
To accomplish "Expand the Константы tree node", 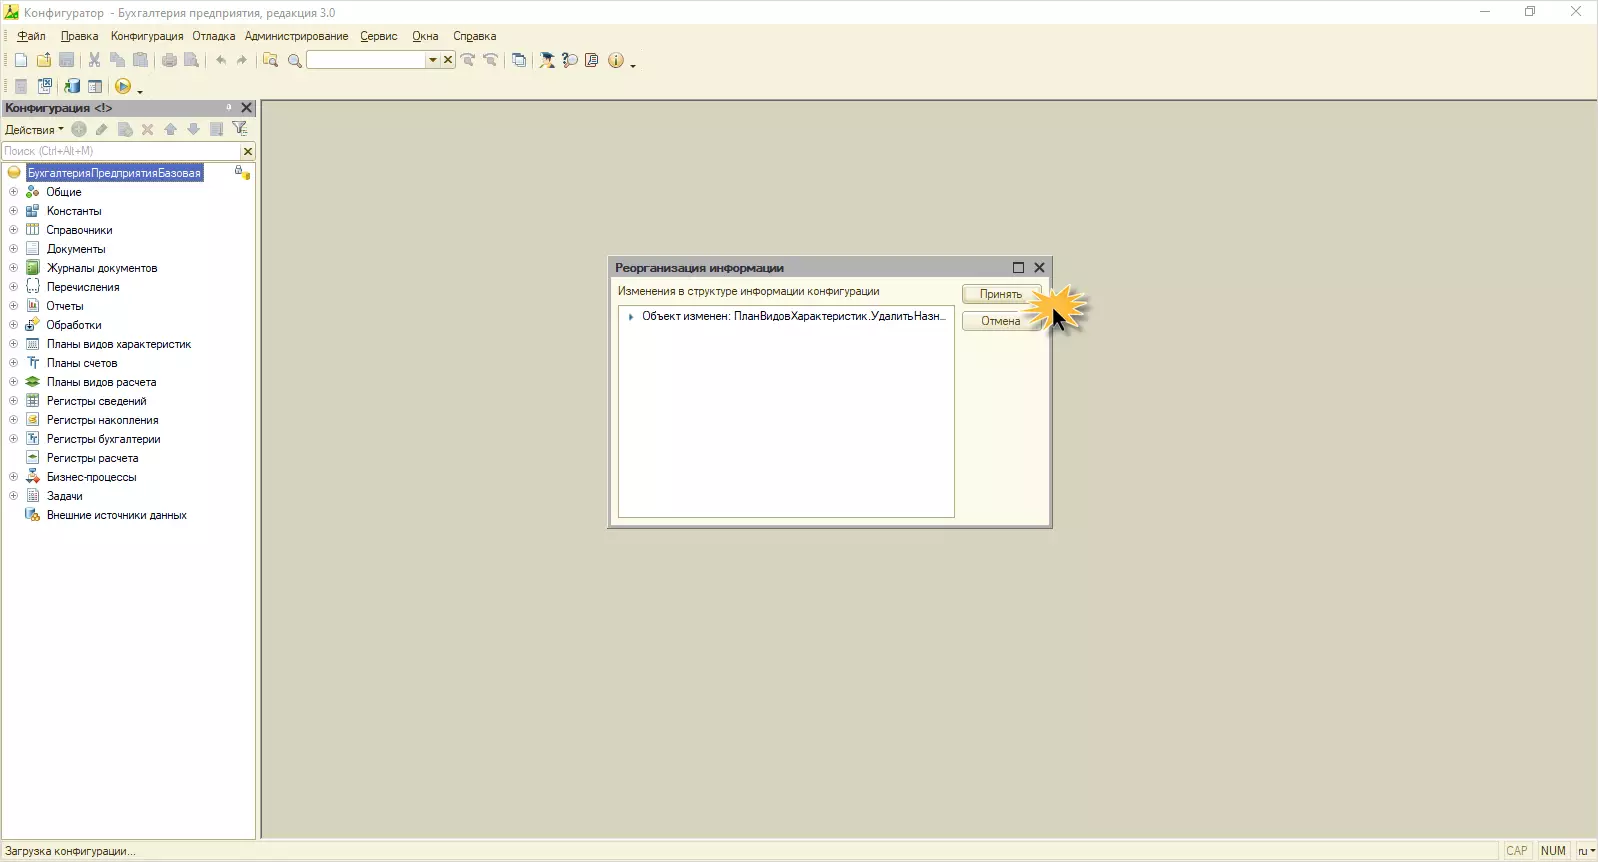I will pos(13,211).
